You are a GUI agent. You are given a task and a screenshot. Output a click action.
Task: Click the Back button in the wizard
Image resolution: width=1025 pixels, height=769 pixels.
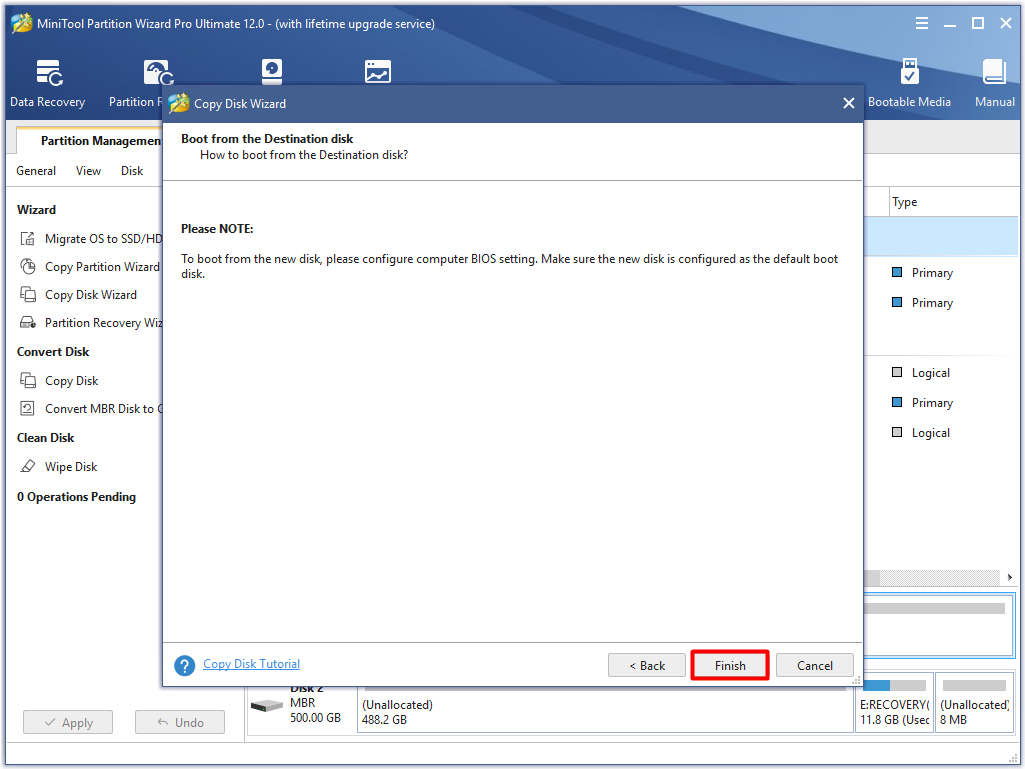(x=647, y=665)
